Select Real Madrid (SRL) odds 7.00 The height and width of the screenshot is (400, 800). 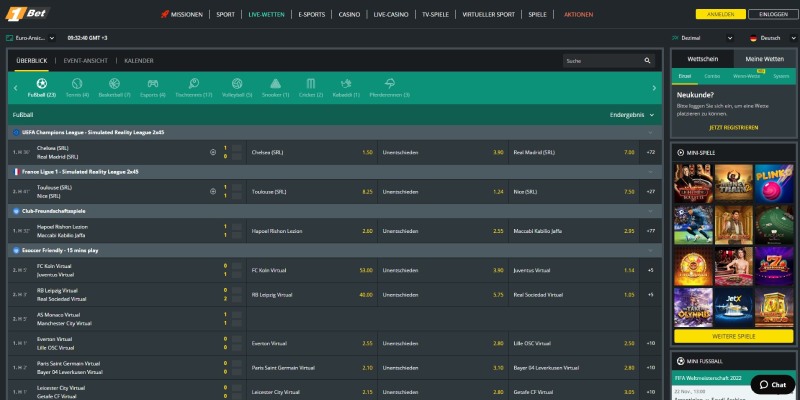pyautogui.click(x=574, y=152)
